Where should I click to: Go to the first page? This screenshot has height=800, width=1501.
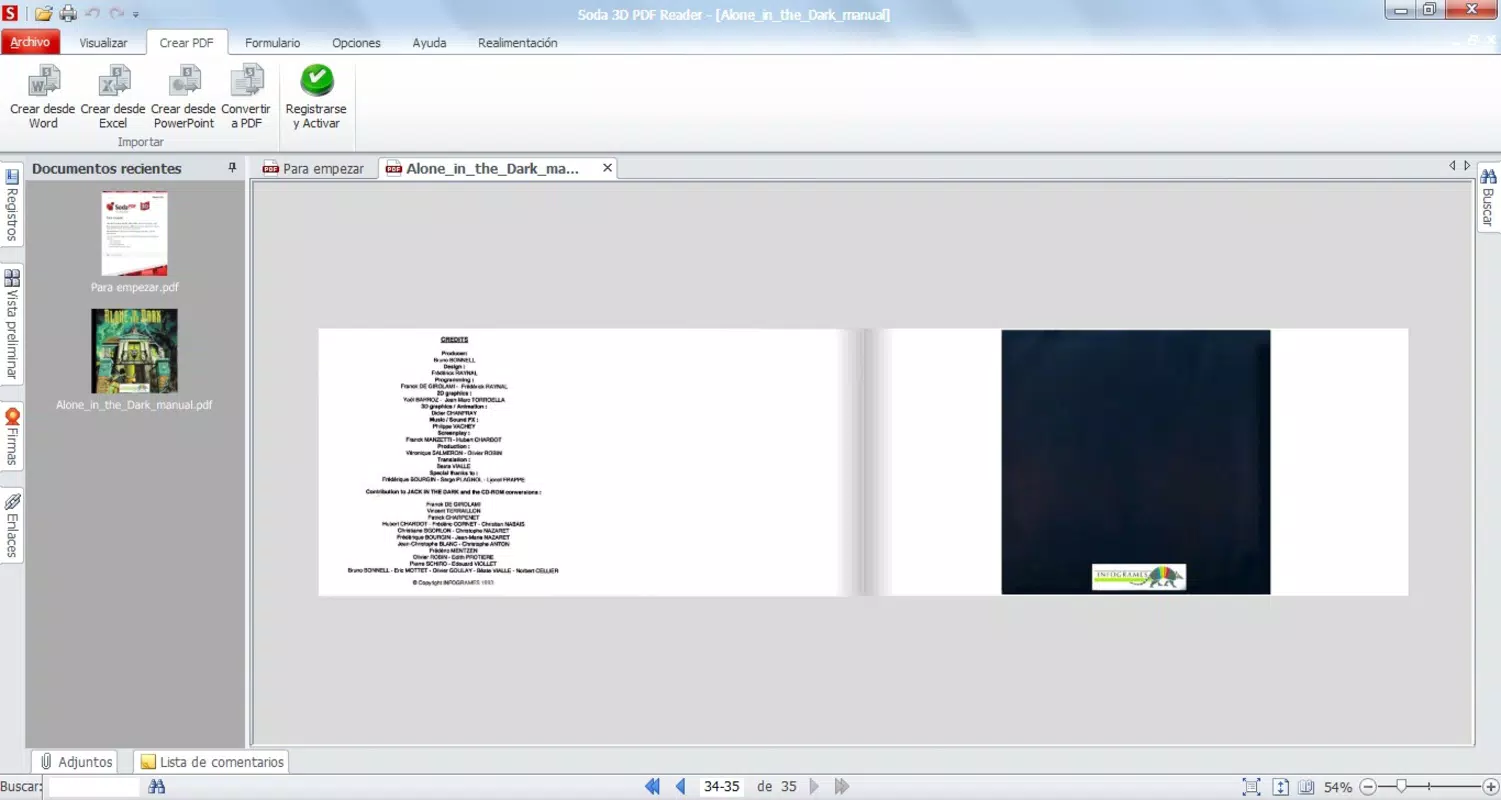pyautogui.click(x=652, y=787)
